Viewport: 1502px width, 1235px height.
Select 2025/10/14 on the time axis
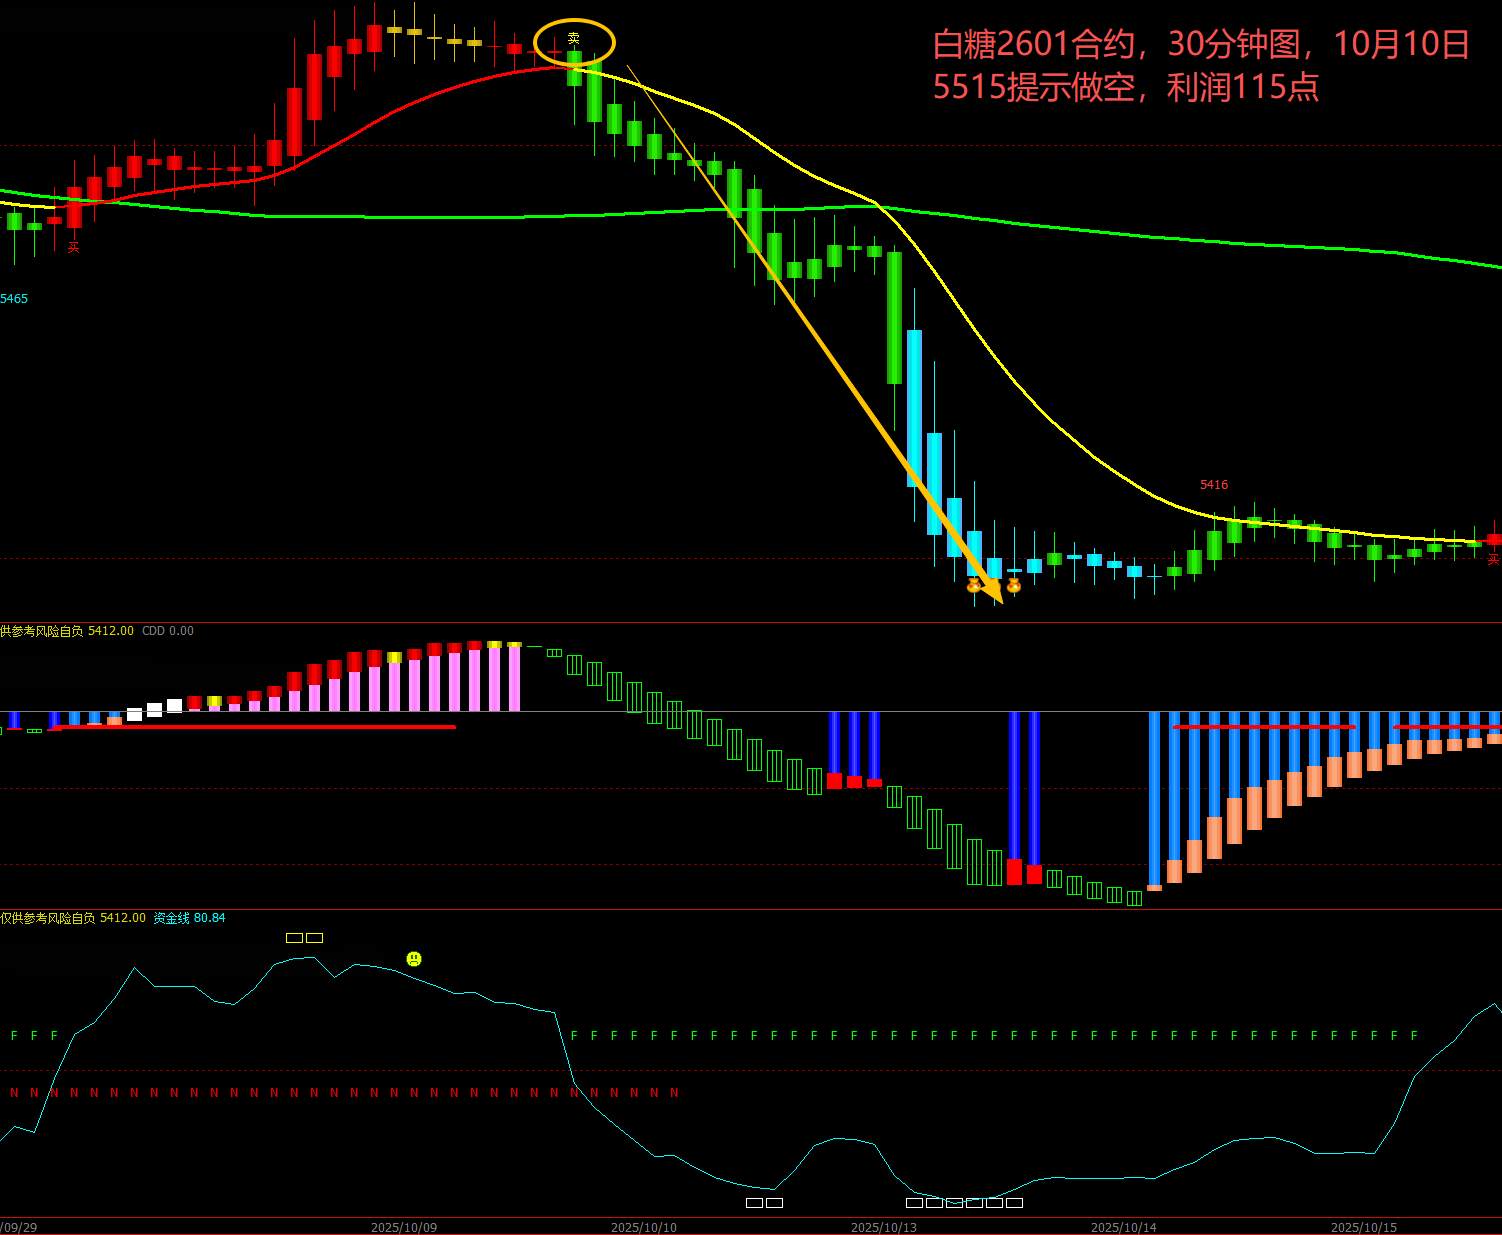1124,1227
